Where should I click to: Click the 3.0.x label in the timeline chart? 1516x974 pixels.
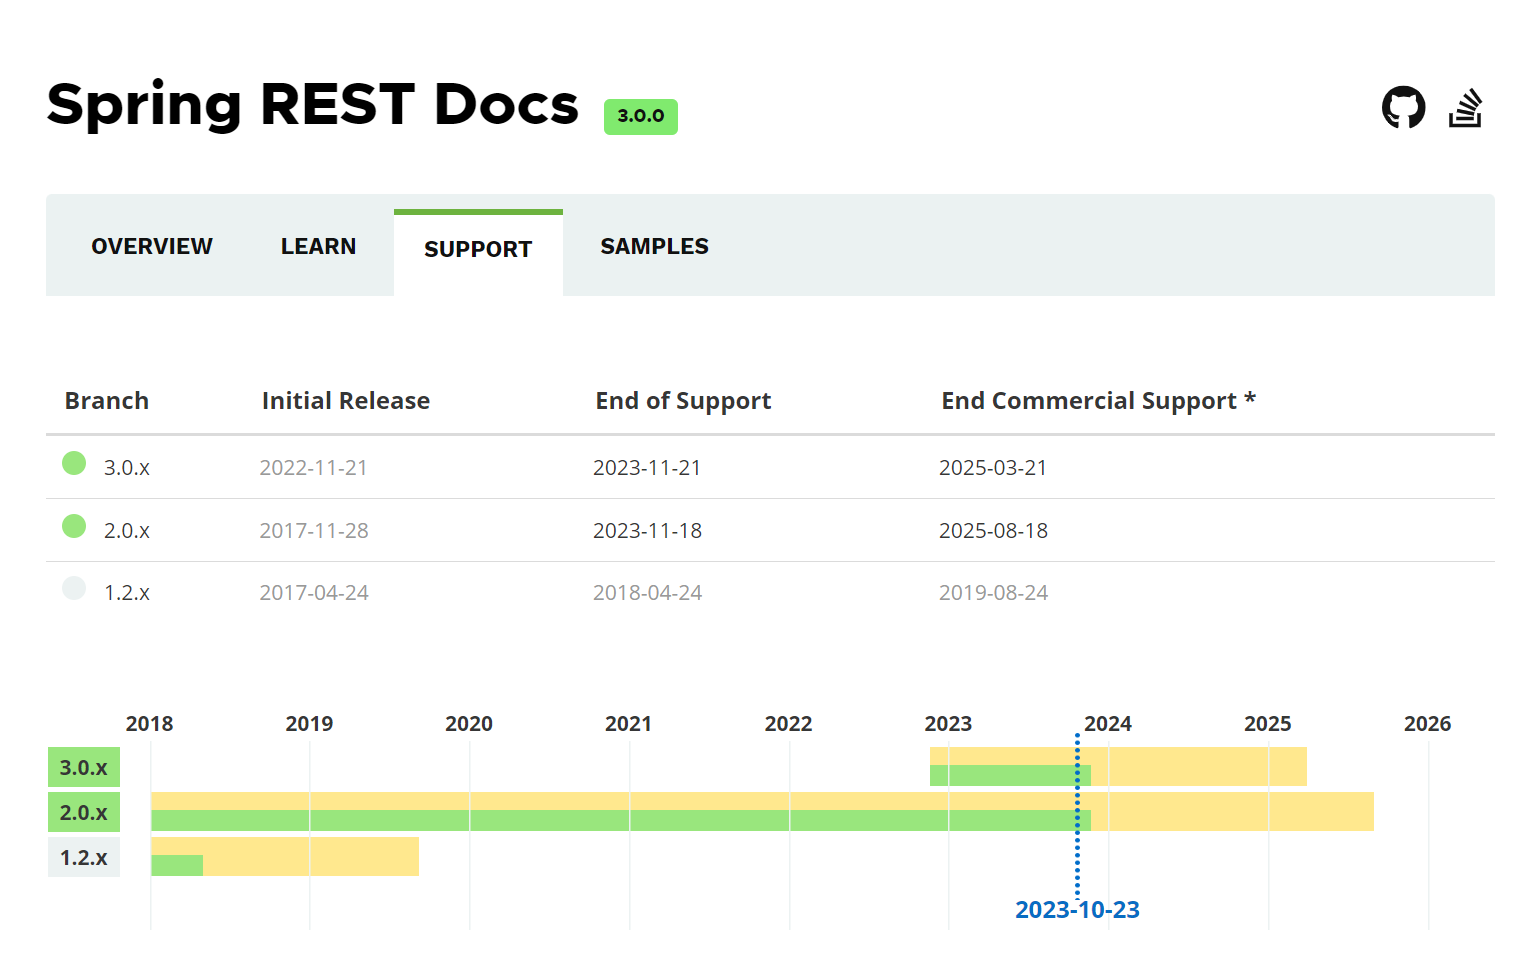tap(84, 768)
